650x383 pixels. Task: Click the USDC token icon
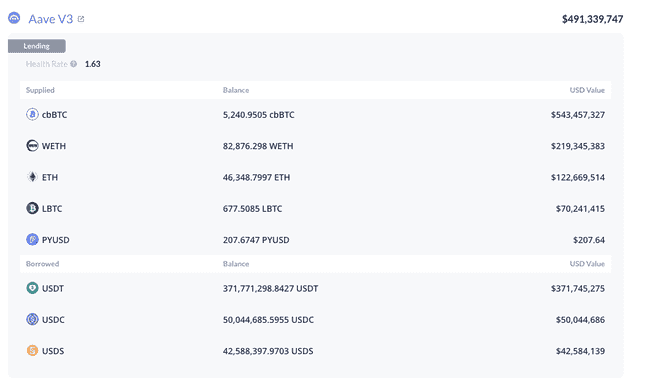point(32,320)
